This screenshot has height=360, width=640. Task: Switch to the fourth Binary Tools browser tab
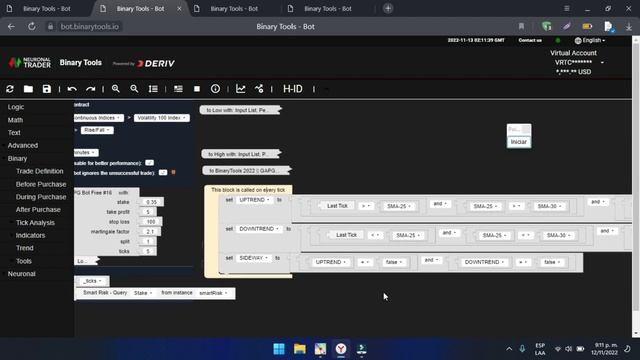coord(328,9)
